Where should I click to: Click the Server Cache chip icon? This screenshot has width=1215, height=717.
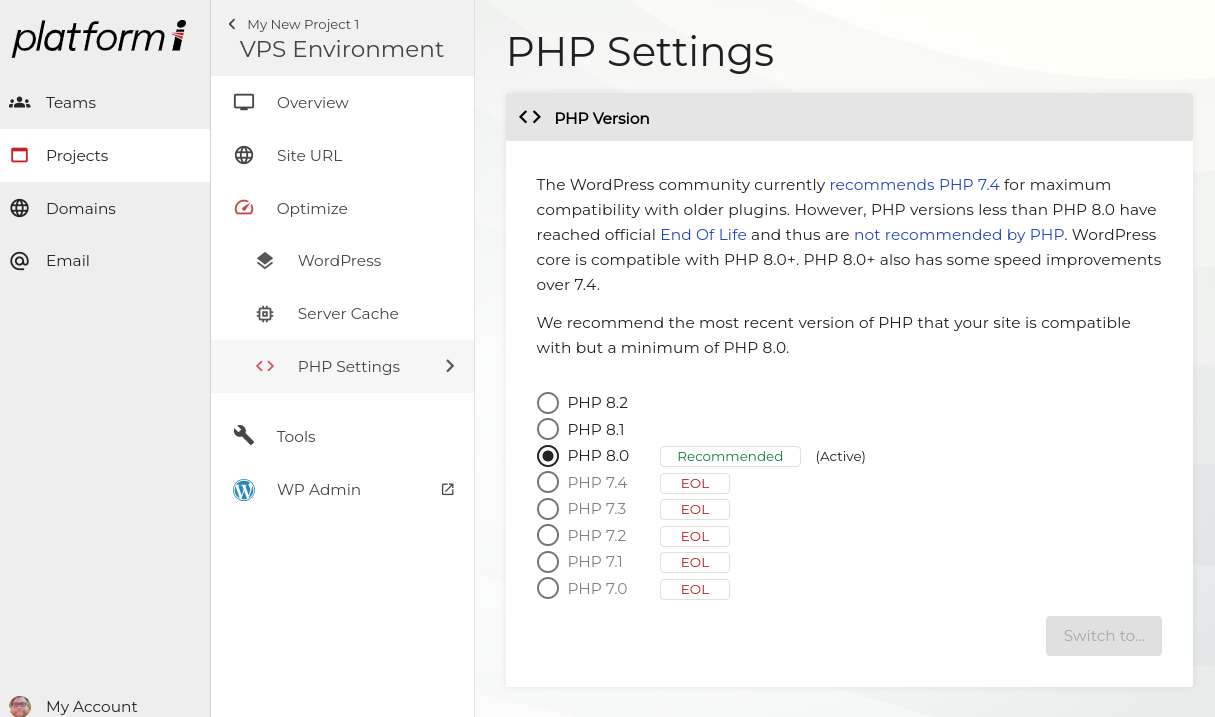click(265, 314)
